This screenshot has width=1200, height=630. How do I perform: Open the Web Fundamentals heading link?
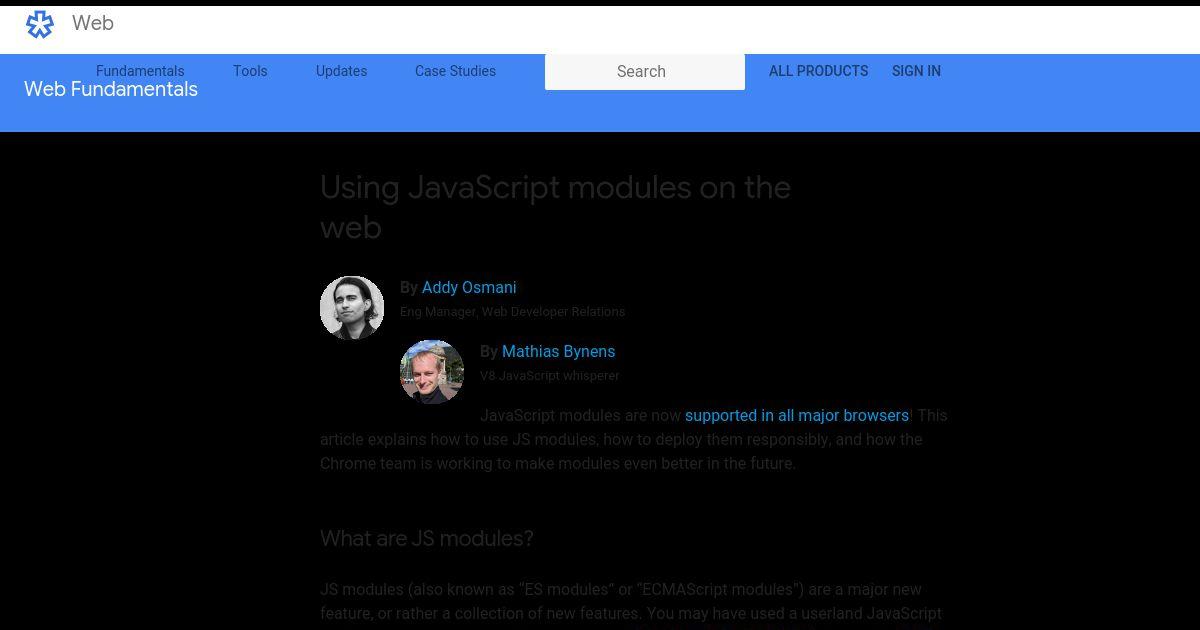(x=111, y=89)
